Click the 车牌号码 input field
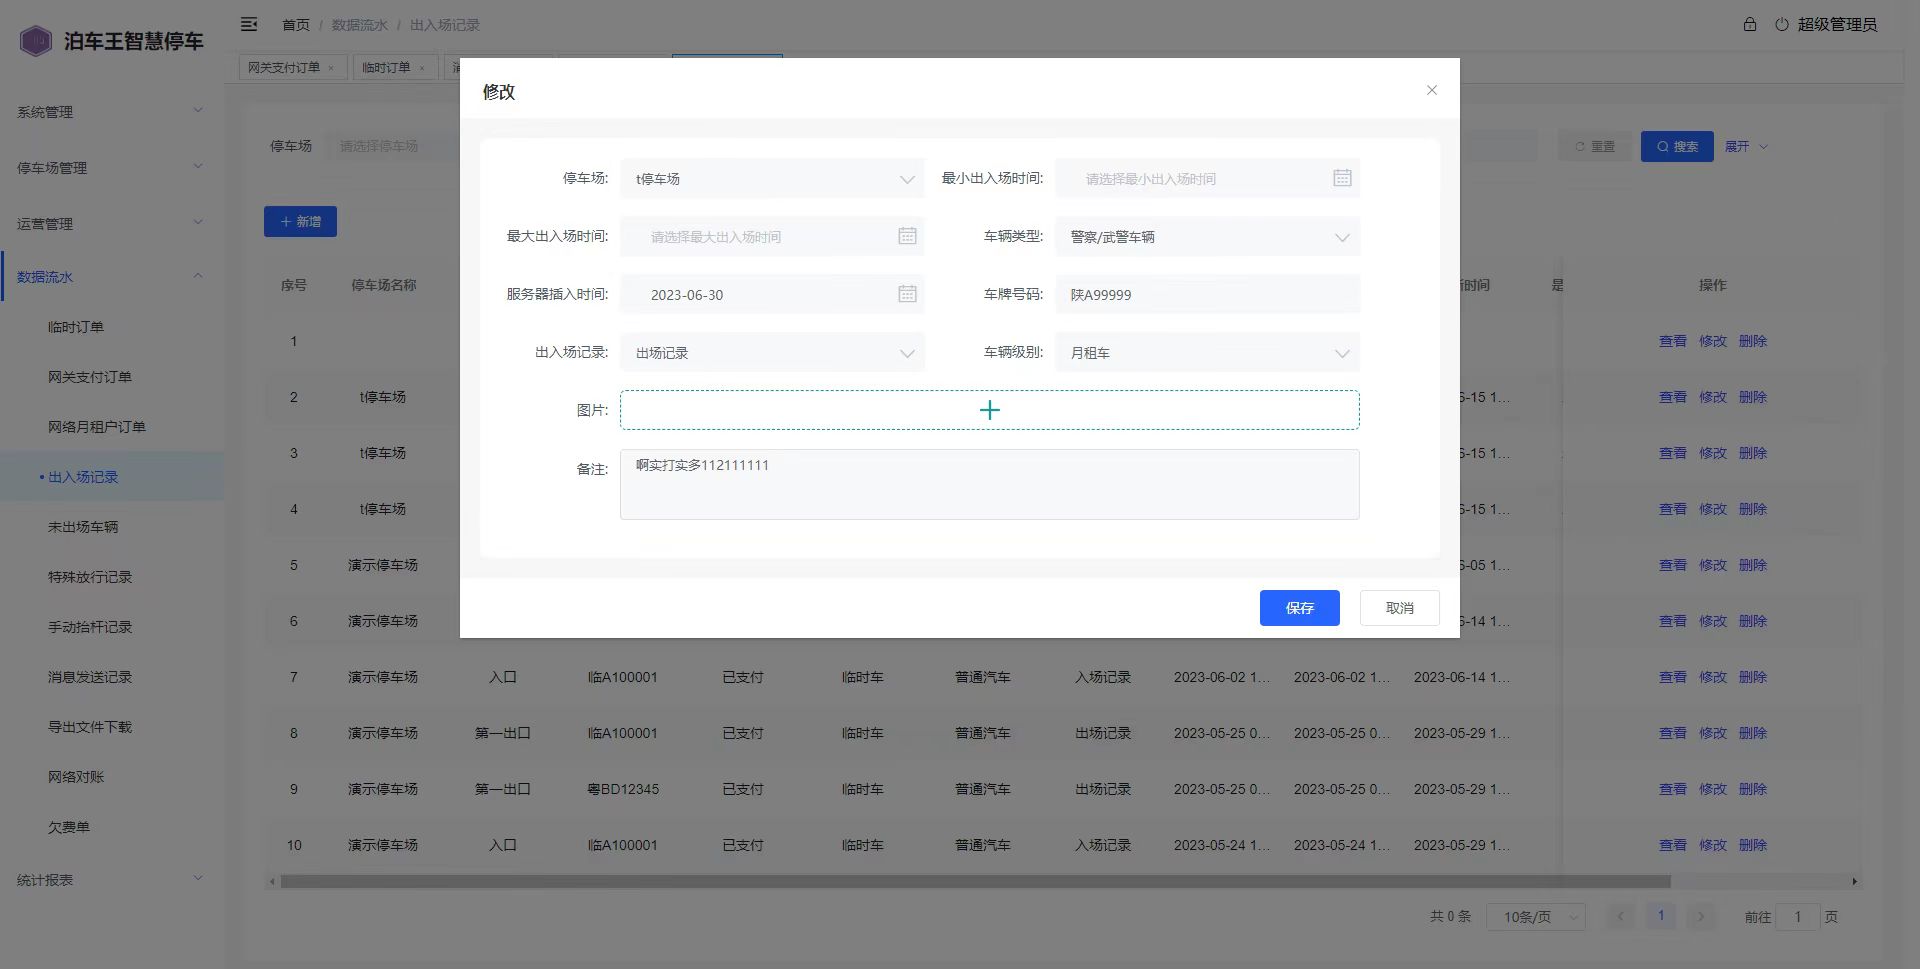1920x969 pixels. (1207, 295)
